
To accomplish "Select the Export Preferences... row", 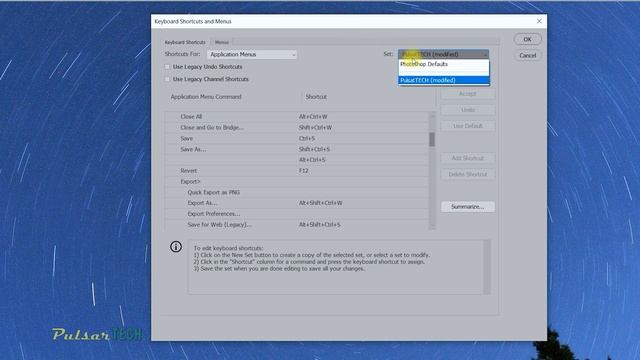I will [297, 214].
